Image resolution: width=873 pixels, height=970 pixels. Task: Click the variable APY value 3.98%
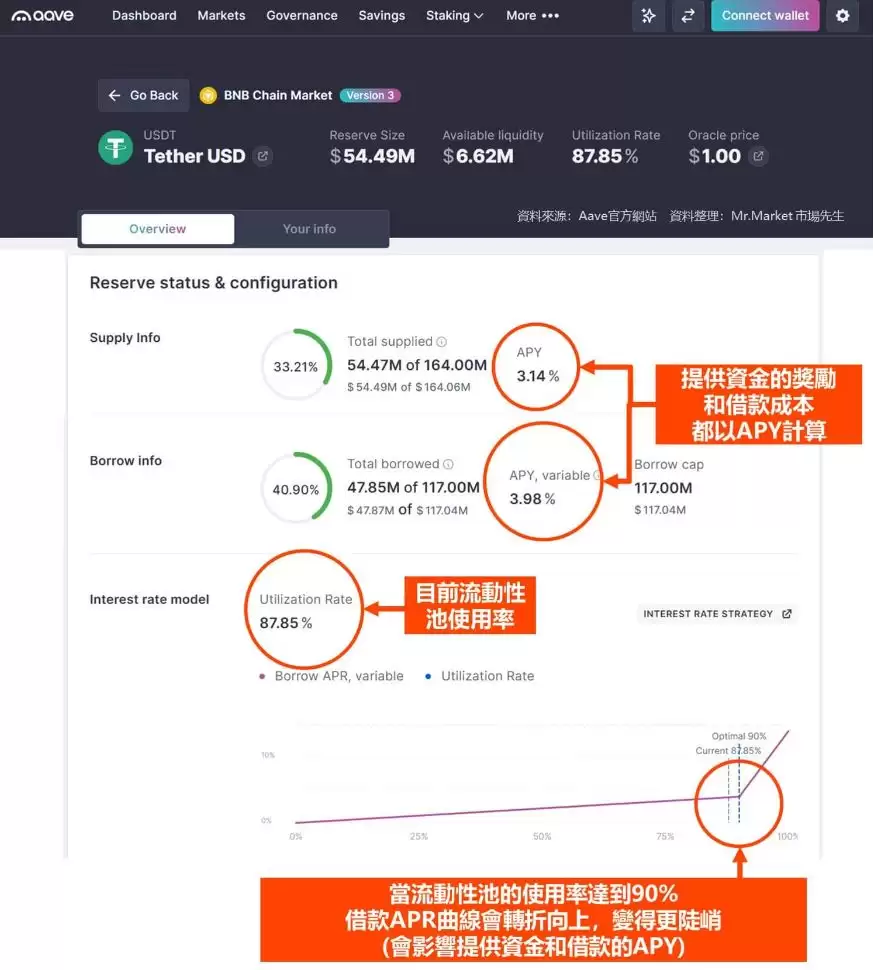(x=532, y=499)
